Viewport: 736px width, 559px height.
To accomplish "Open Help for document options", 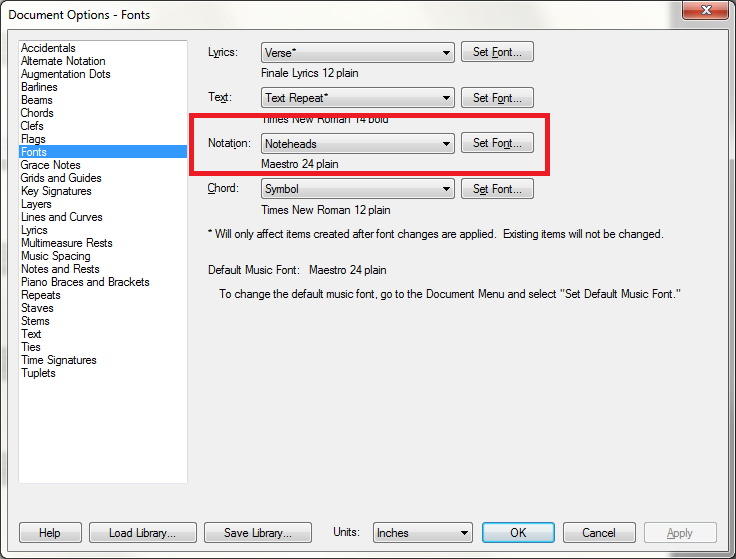I will 50,533.
